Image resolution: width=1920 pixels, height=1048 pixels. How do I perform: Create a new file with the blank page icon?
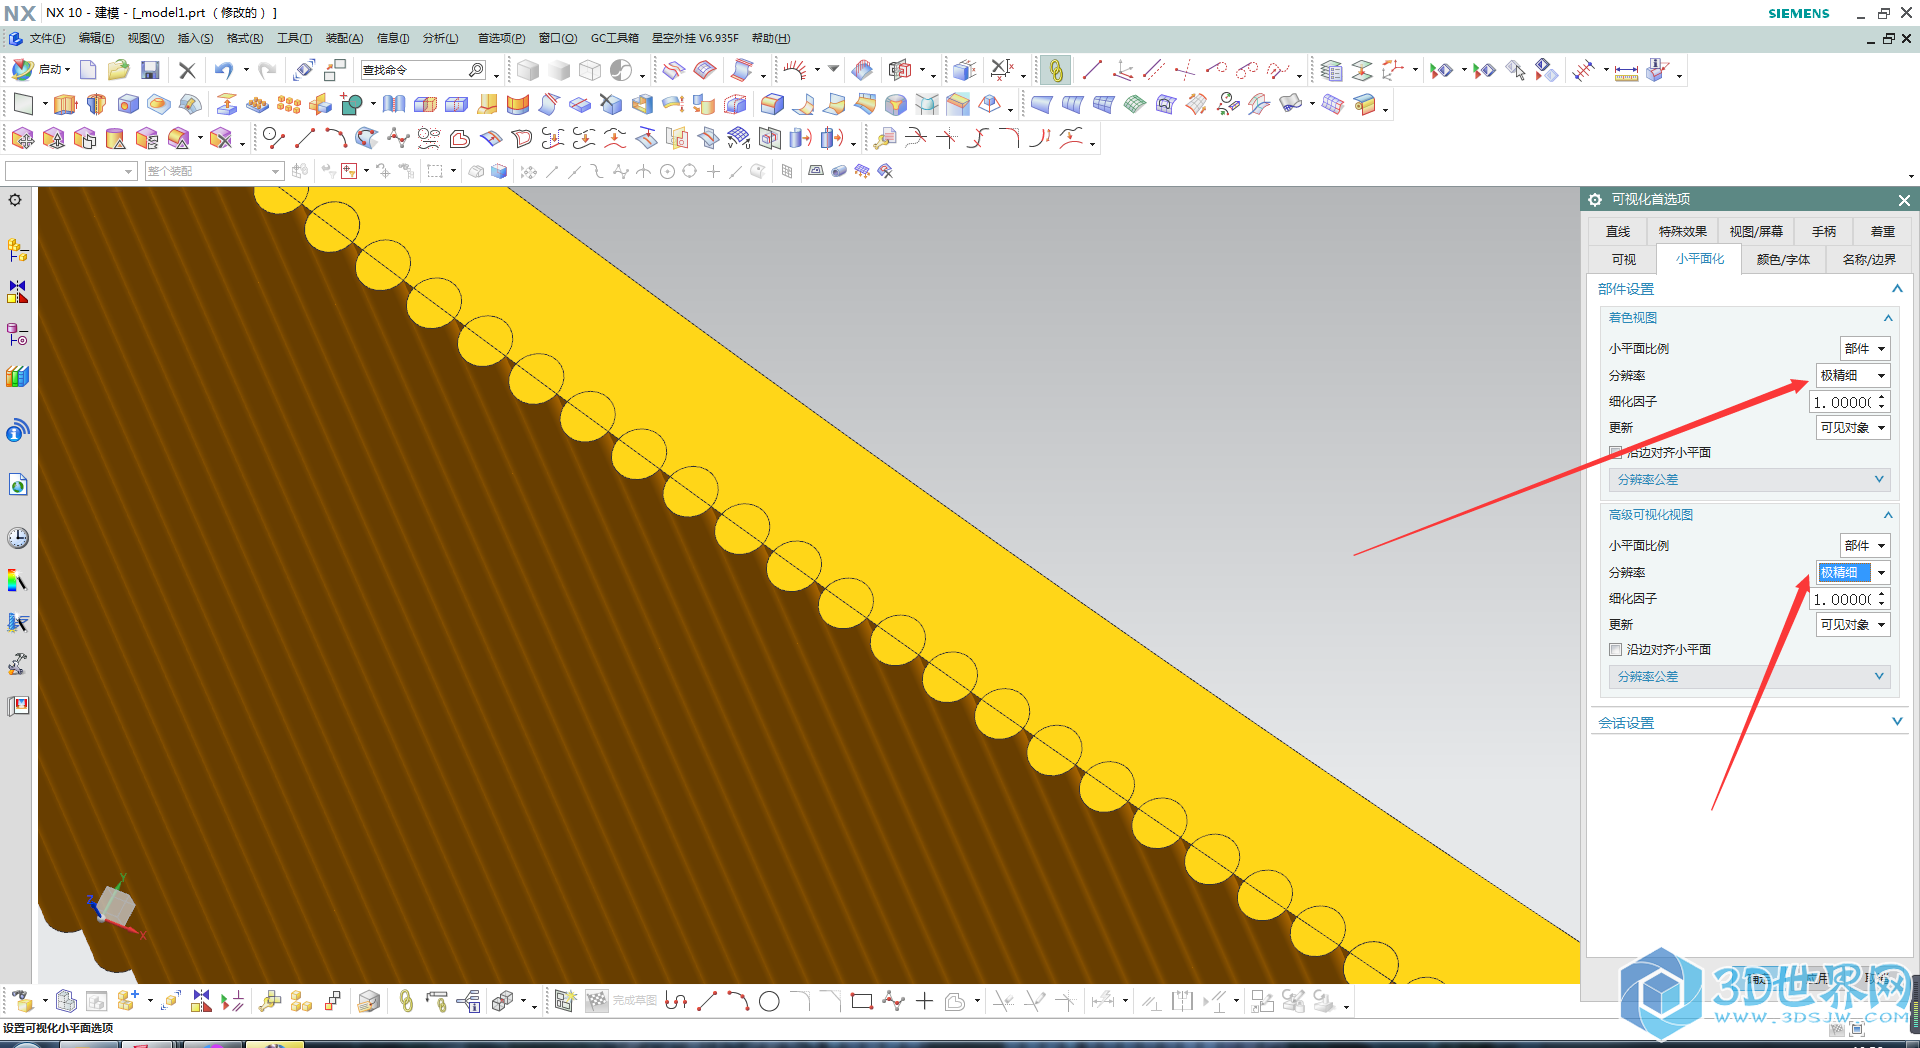pyautogui.click(x=88, y=70)
